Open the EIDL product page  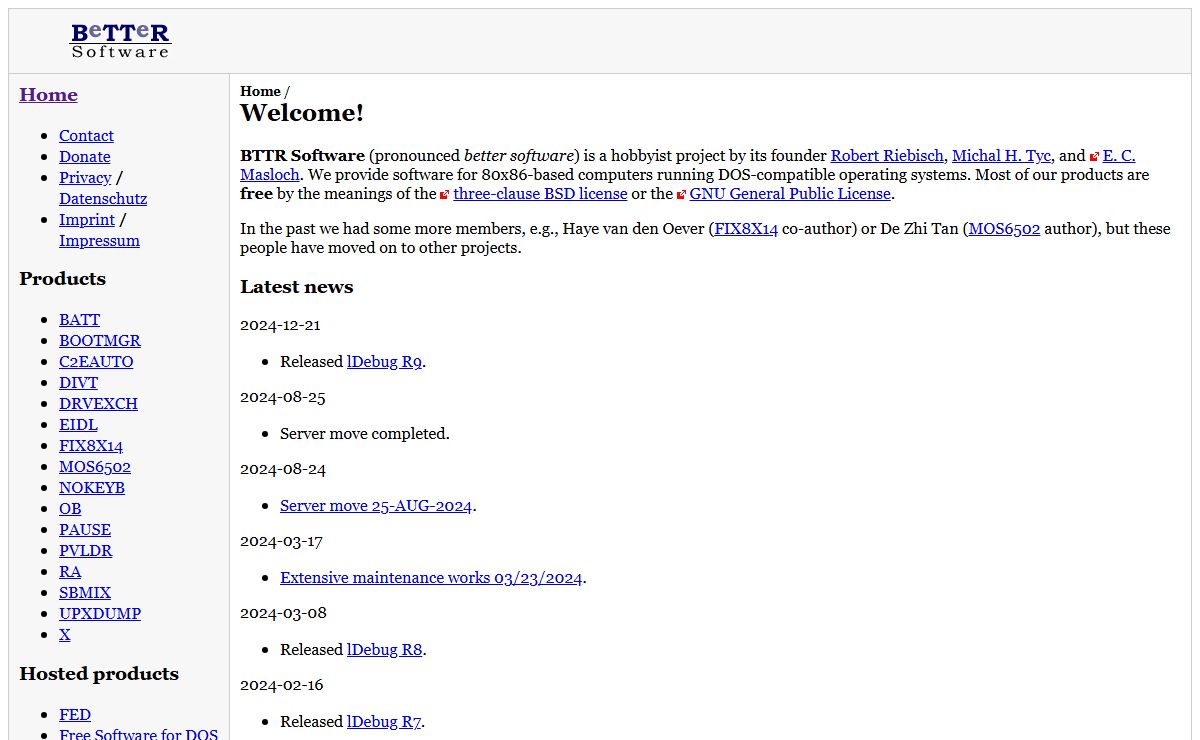point(78,425)
